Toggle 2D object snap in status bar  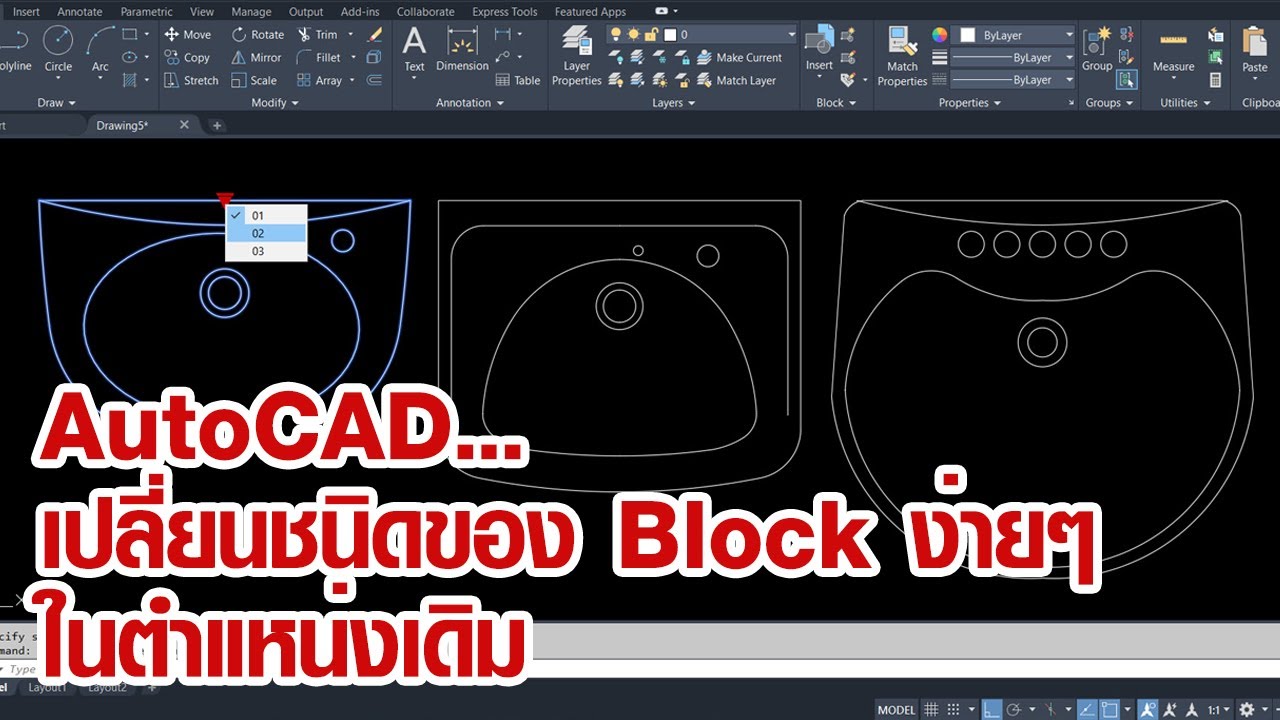(x=1110, y=710)
